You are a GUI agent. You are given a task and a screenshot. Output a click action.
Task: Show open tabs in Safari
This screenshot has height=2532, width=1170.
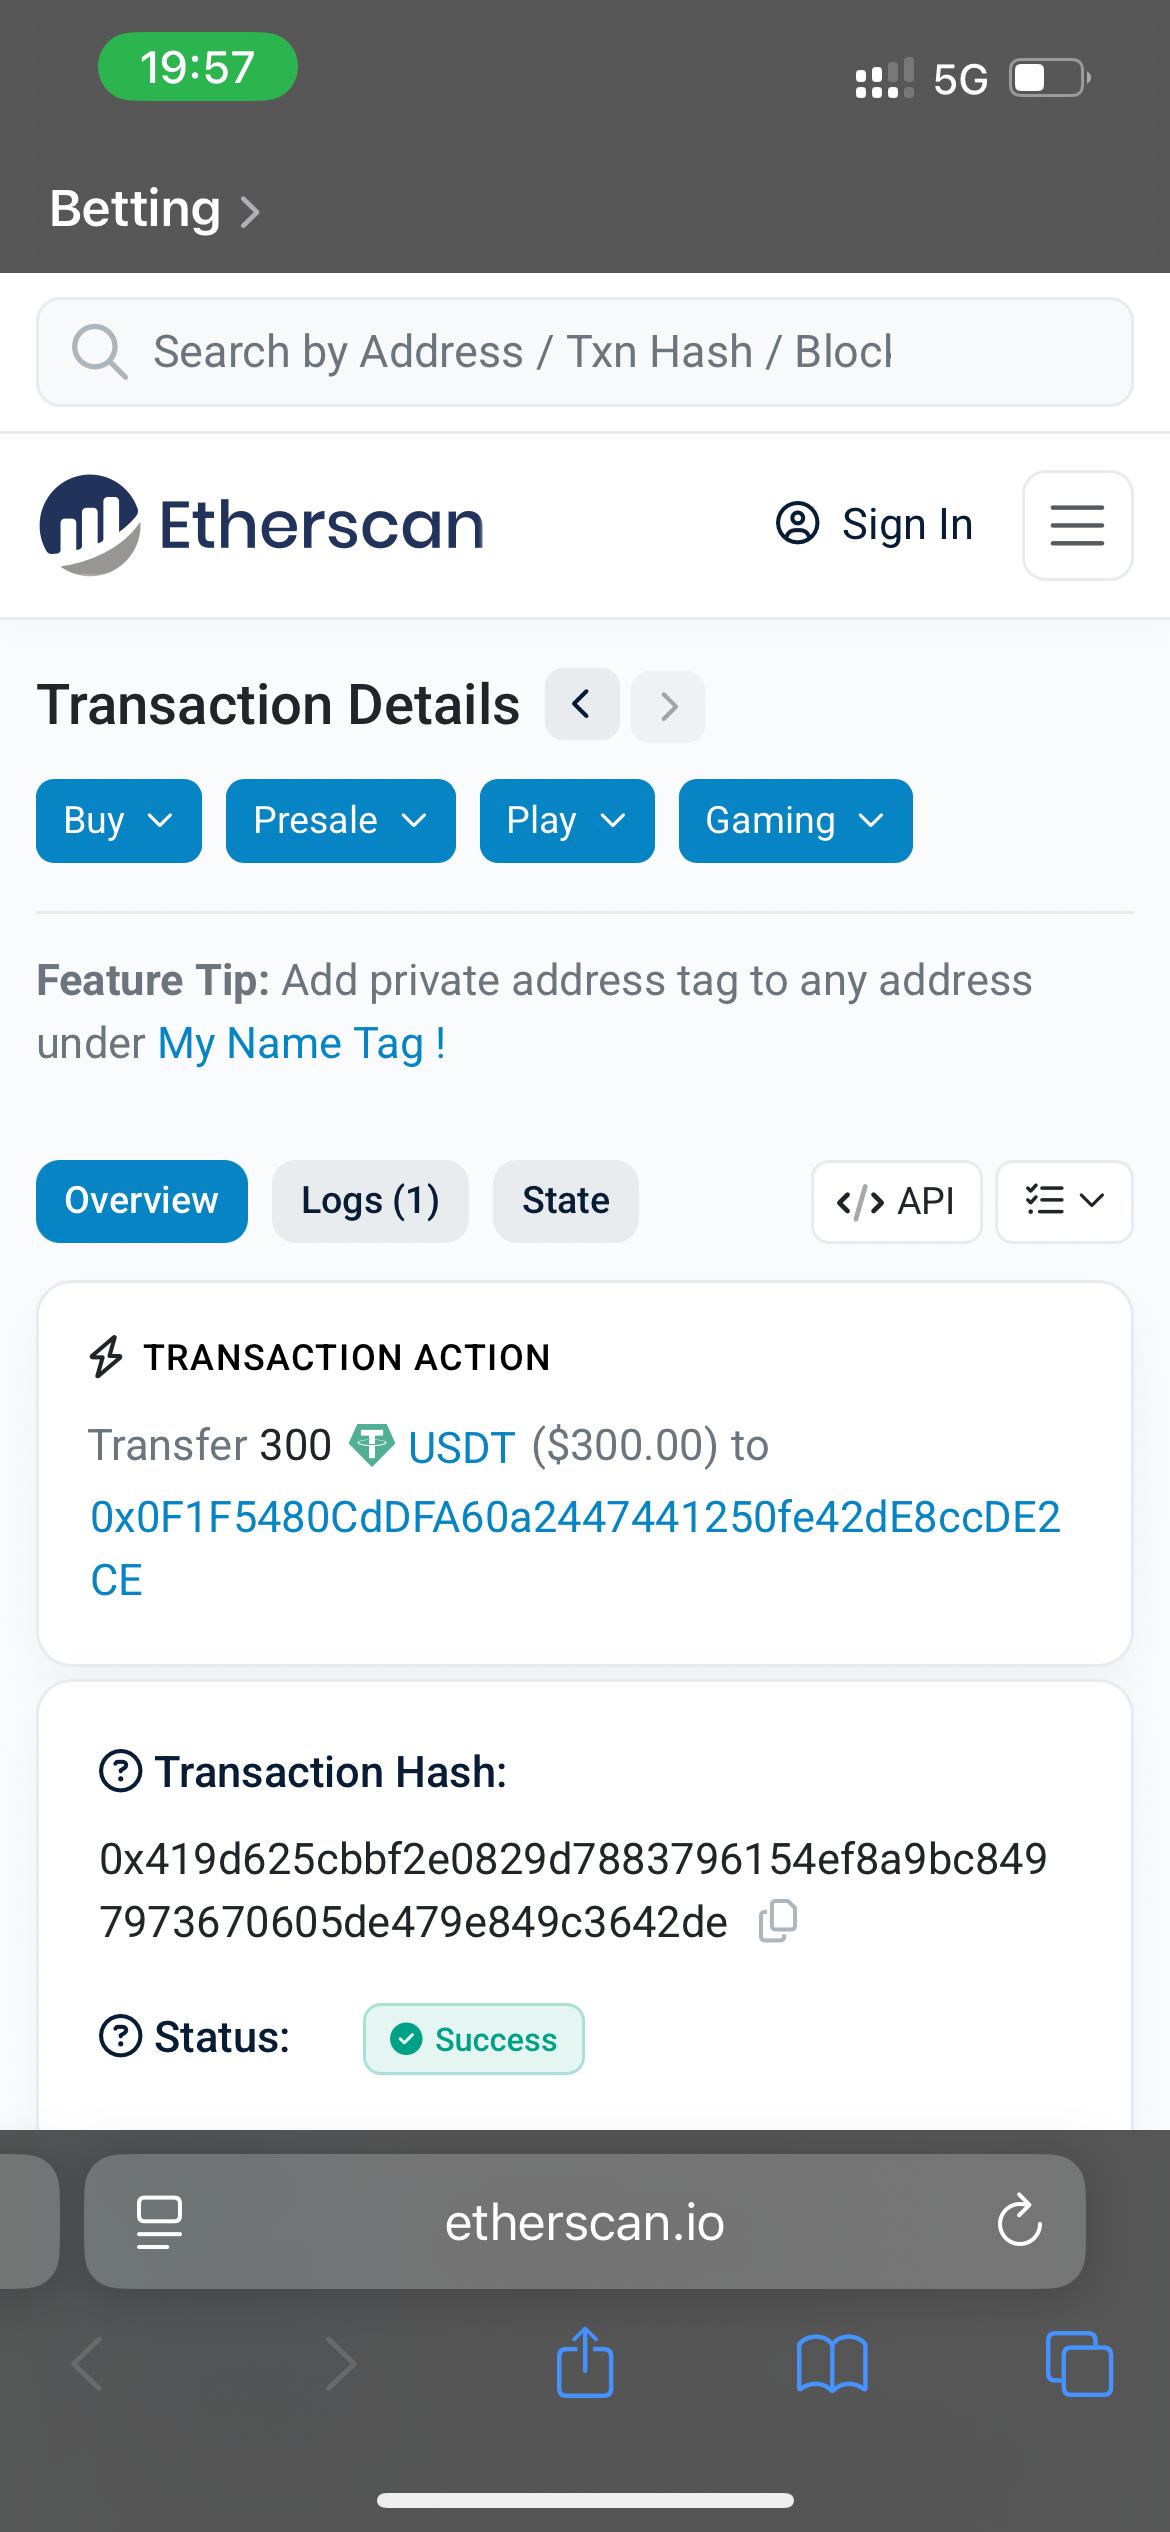(x=1078, y=2364)
